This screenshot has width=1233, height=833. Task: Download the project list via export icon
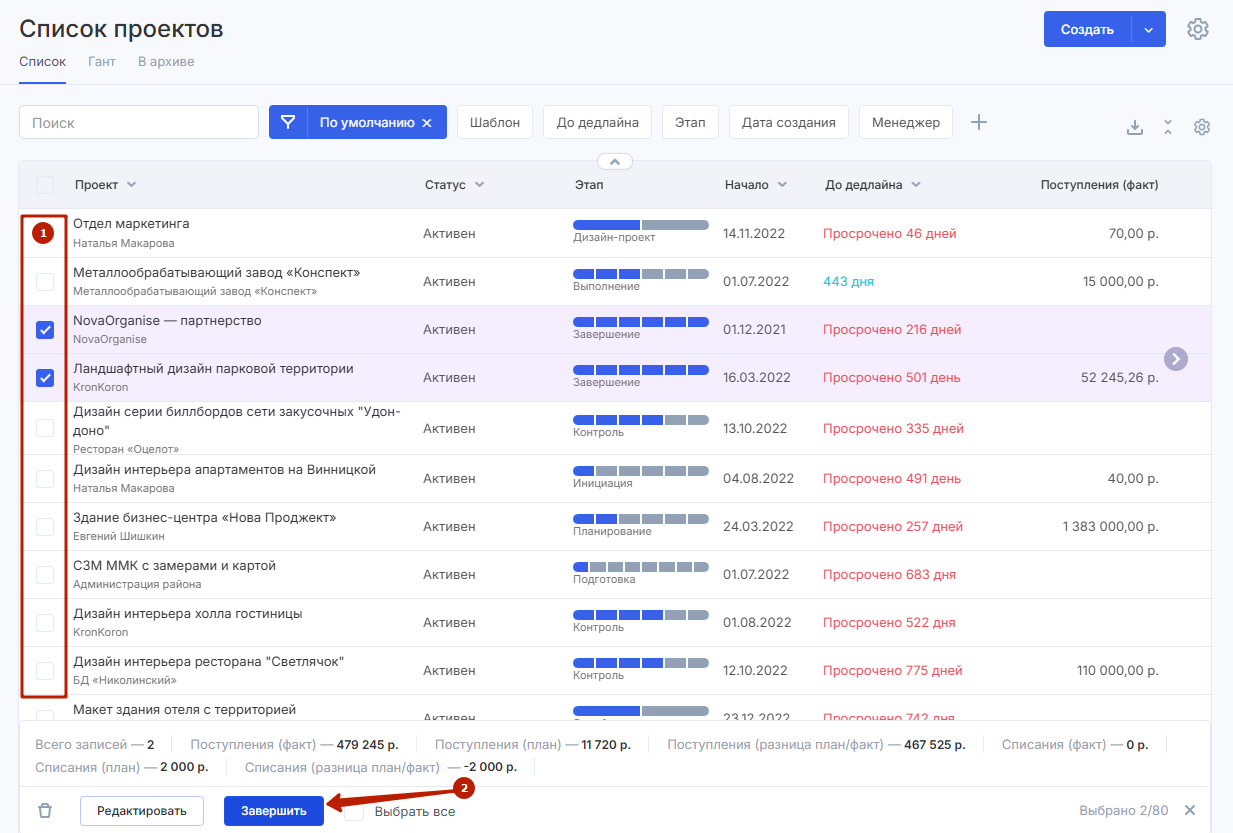pyautogui.click(x=1135, y=127)
